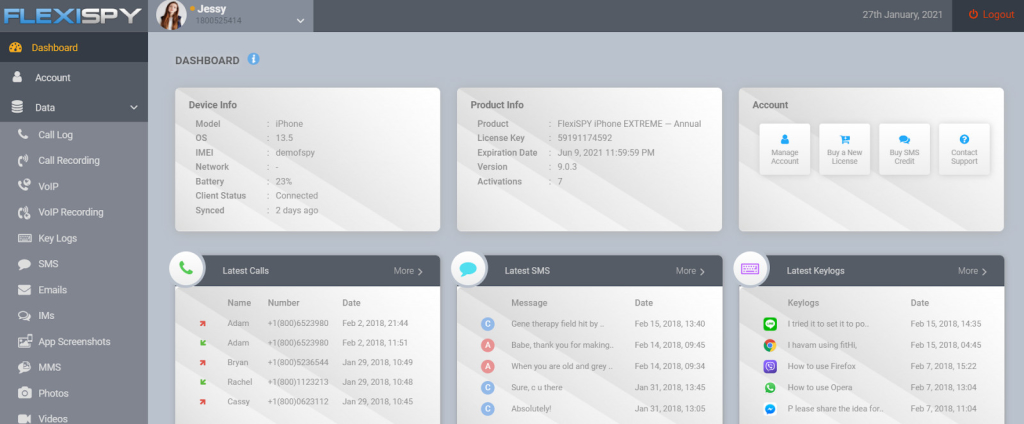Viewport: 1024px width, 424px height.
Task: Click Bryan call row outgoing arrow
Action: click(x=203, y=363)
